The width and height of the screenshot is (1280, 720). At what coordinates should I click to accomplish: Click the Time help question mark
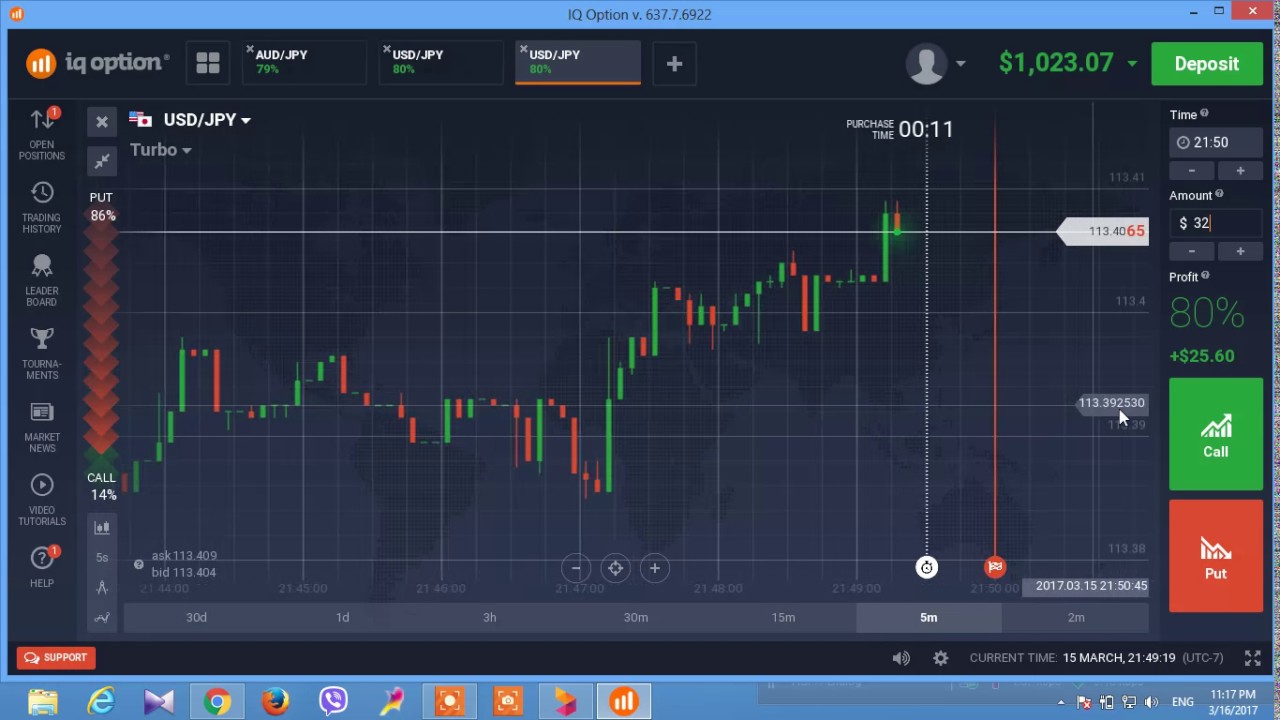tap(1204, 114)
